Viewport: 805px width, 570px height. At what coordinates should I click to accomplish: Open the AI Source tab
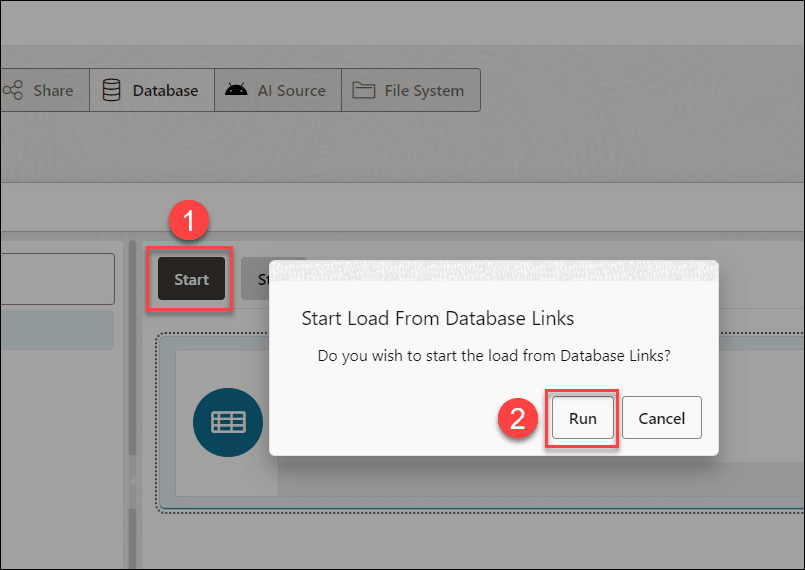point(291,90)
